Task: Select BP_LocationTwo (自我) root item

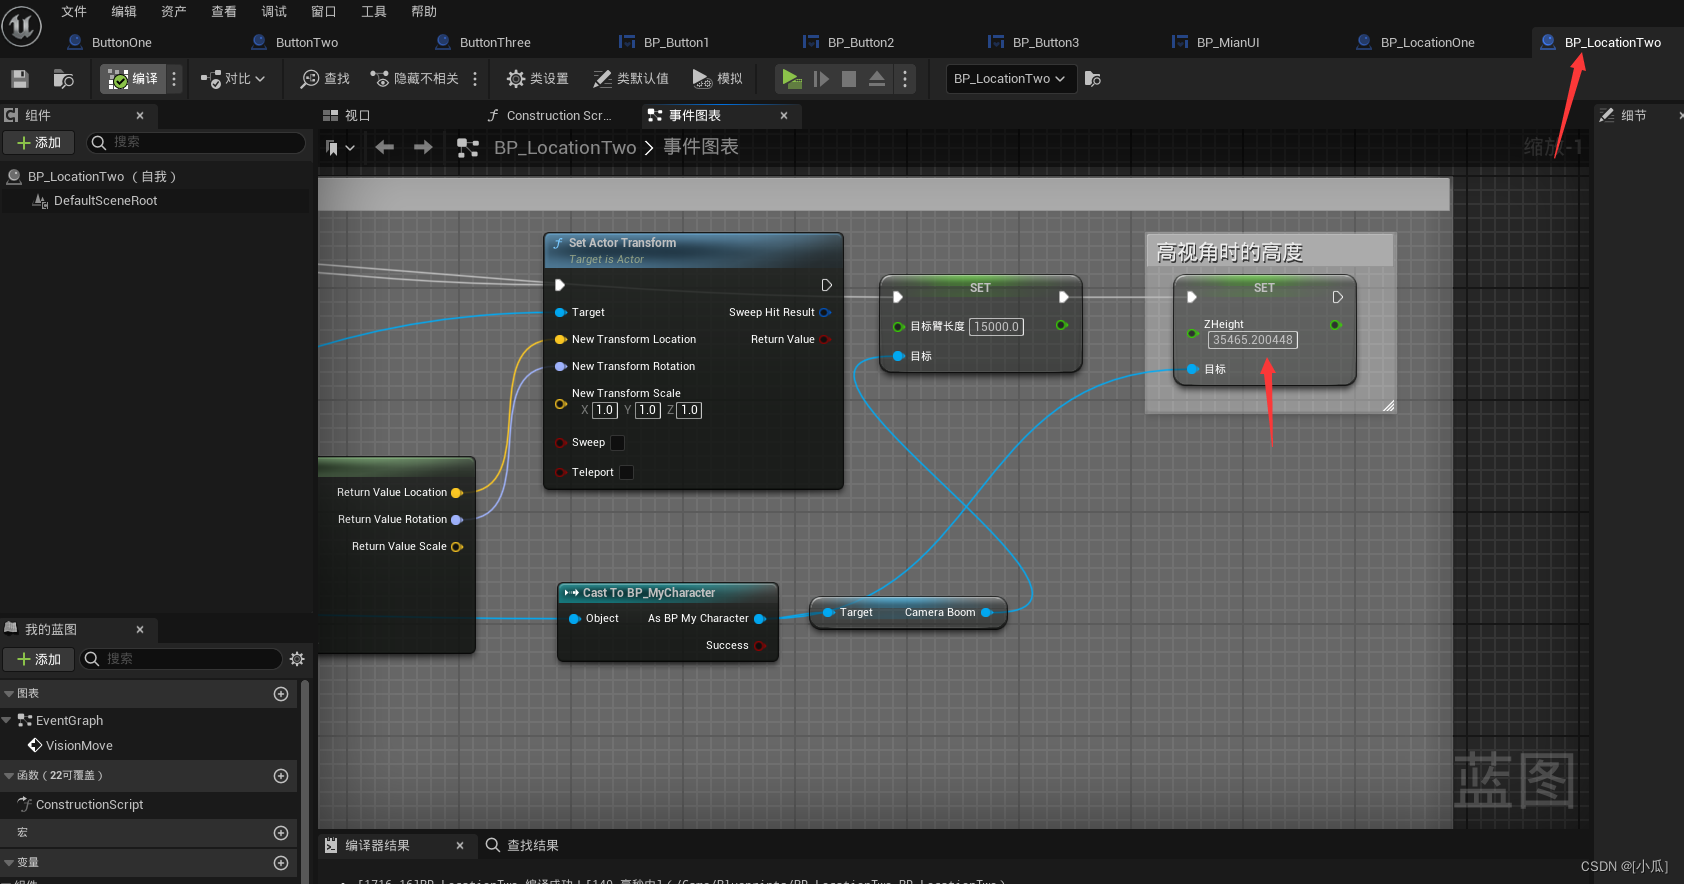Action: pos(102,176)
